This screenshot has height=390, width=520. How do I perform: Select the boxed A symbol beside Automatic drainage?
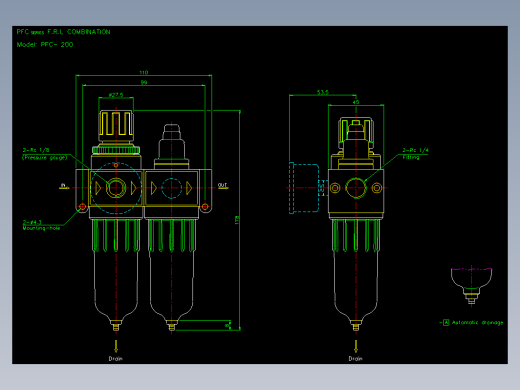(446, 322)
